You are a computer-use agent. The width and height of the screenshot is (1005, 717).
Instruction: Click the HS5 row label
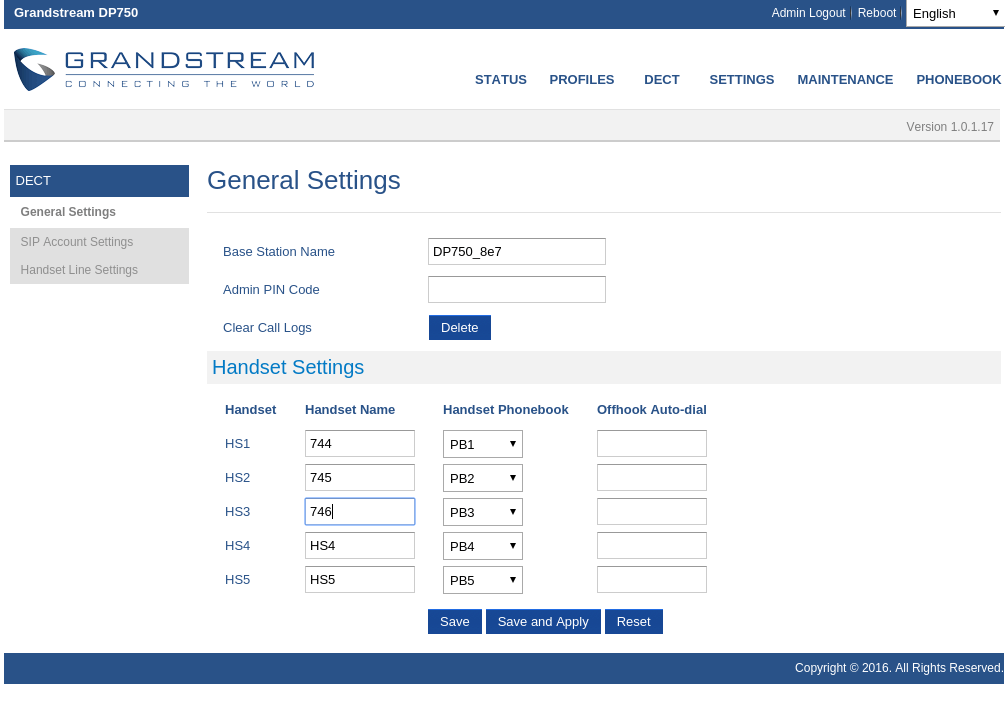click(237, 579)
